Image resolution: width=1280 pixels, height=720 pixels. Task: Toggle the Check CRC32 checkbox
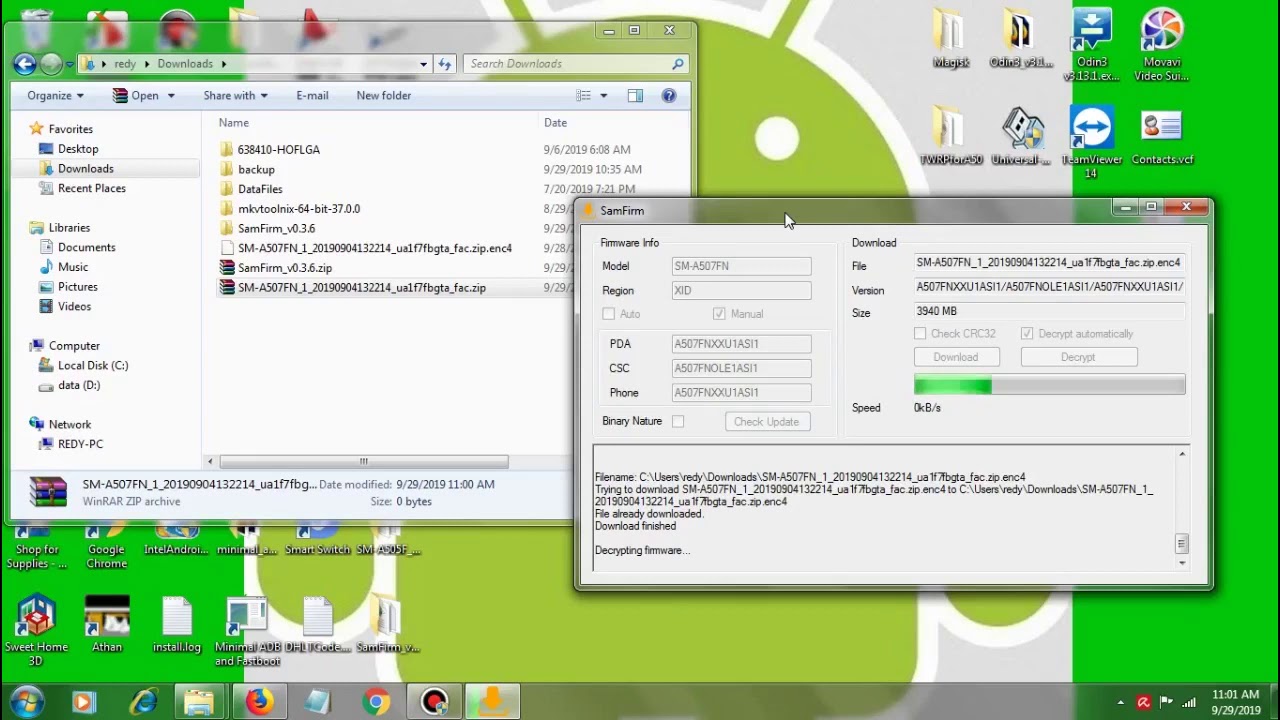[920, 334]
